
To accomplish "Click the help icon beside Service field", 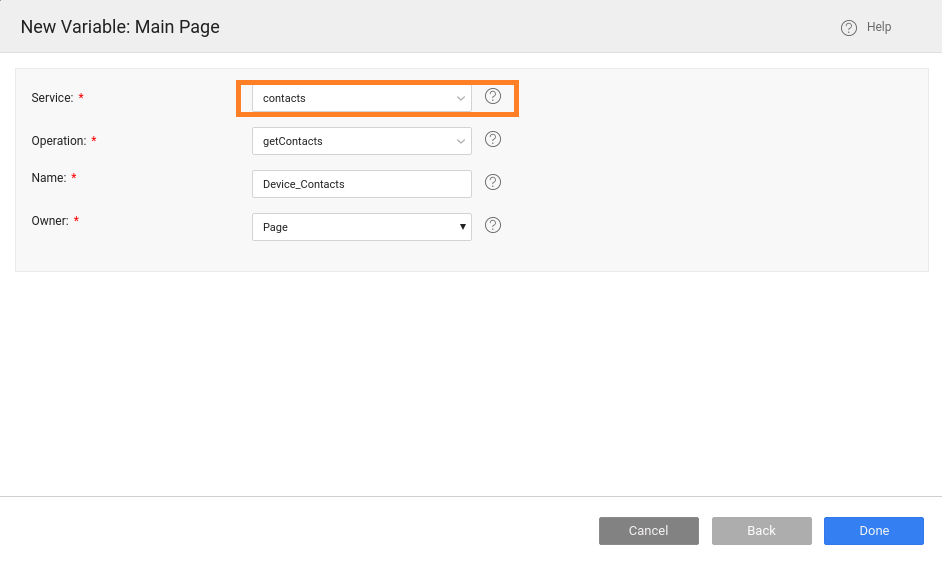I will [492, 97].
